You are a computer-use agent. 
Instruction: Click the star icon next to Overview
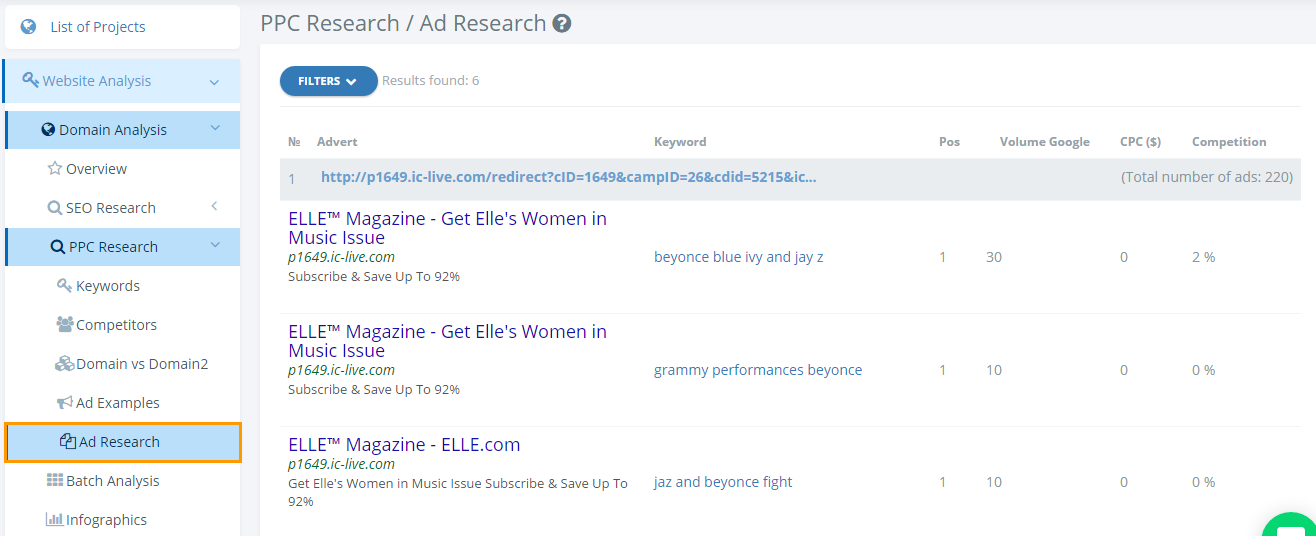click(x=55, y=169)
